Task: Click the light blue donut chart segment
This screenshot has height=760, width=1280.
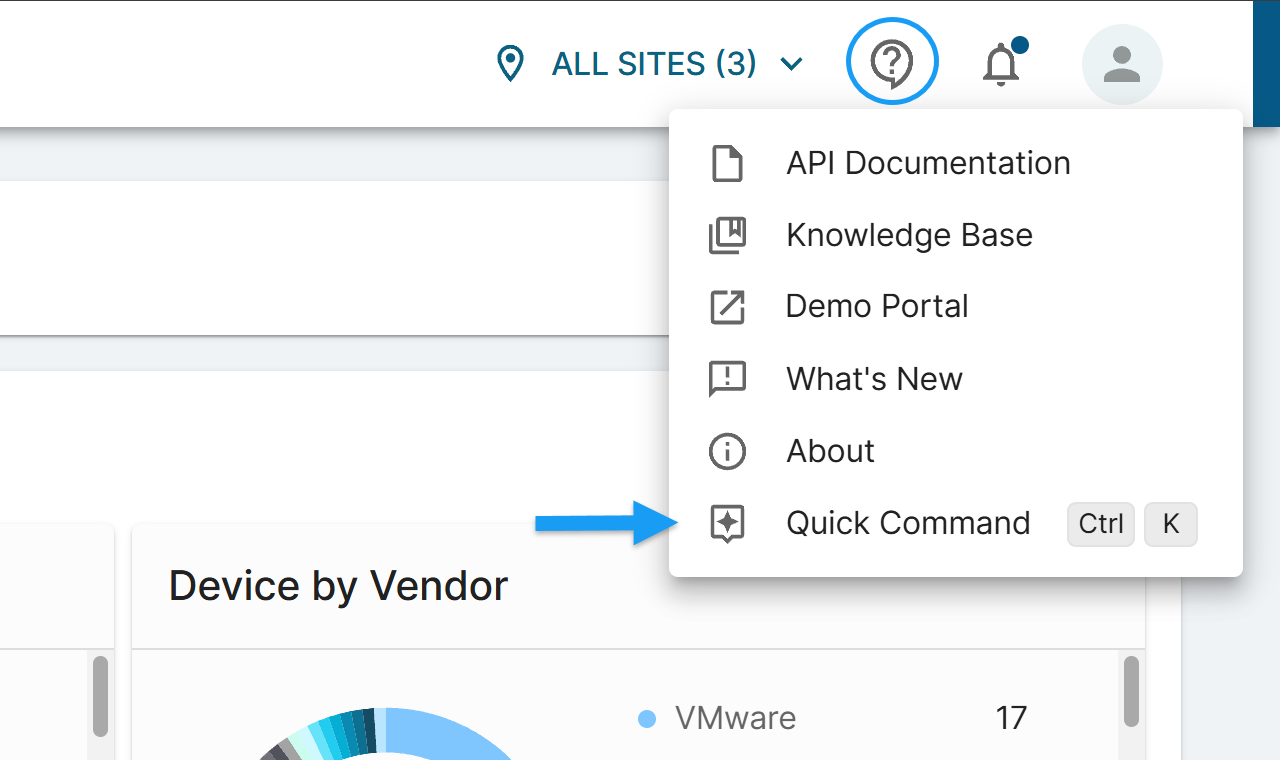Action: tap(450, 735)
